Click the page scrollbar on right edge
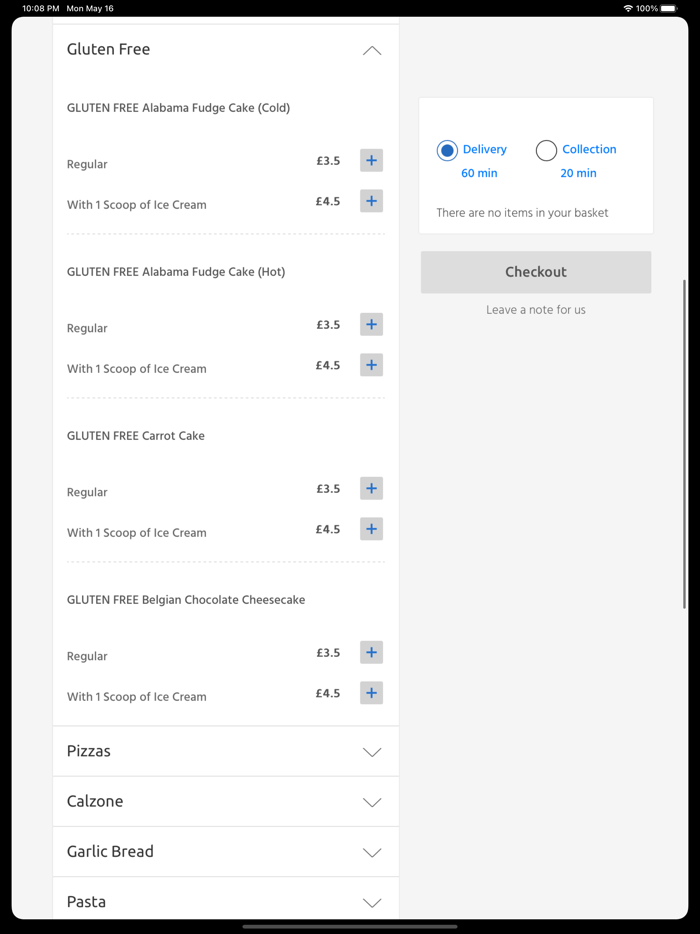This screenshot has width=700, height=934. [685, 400]
